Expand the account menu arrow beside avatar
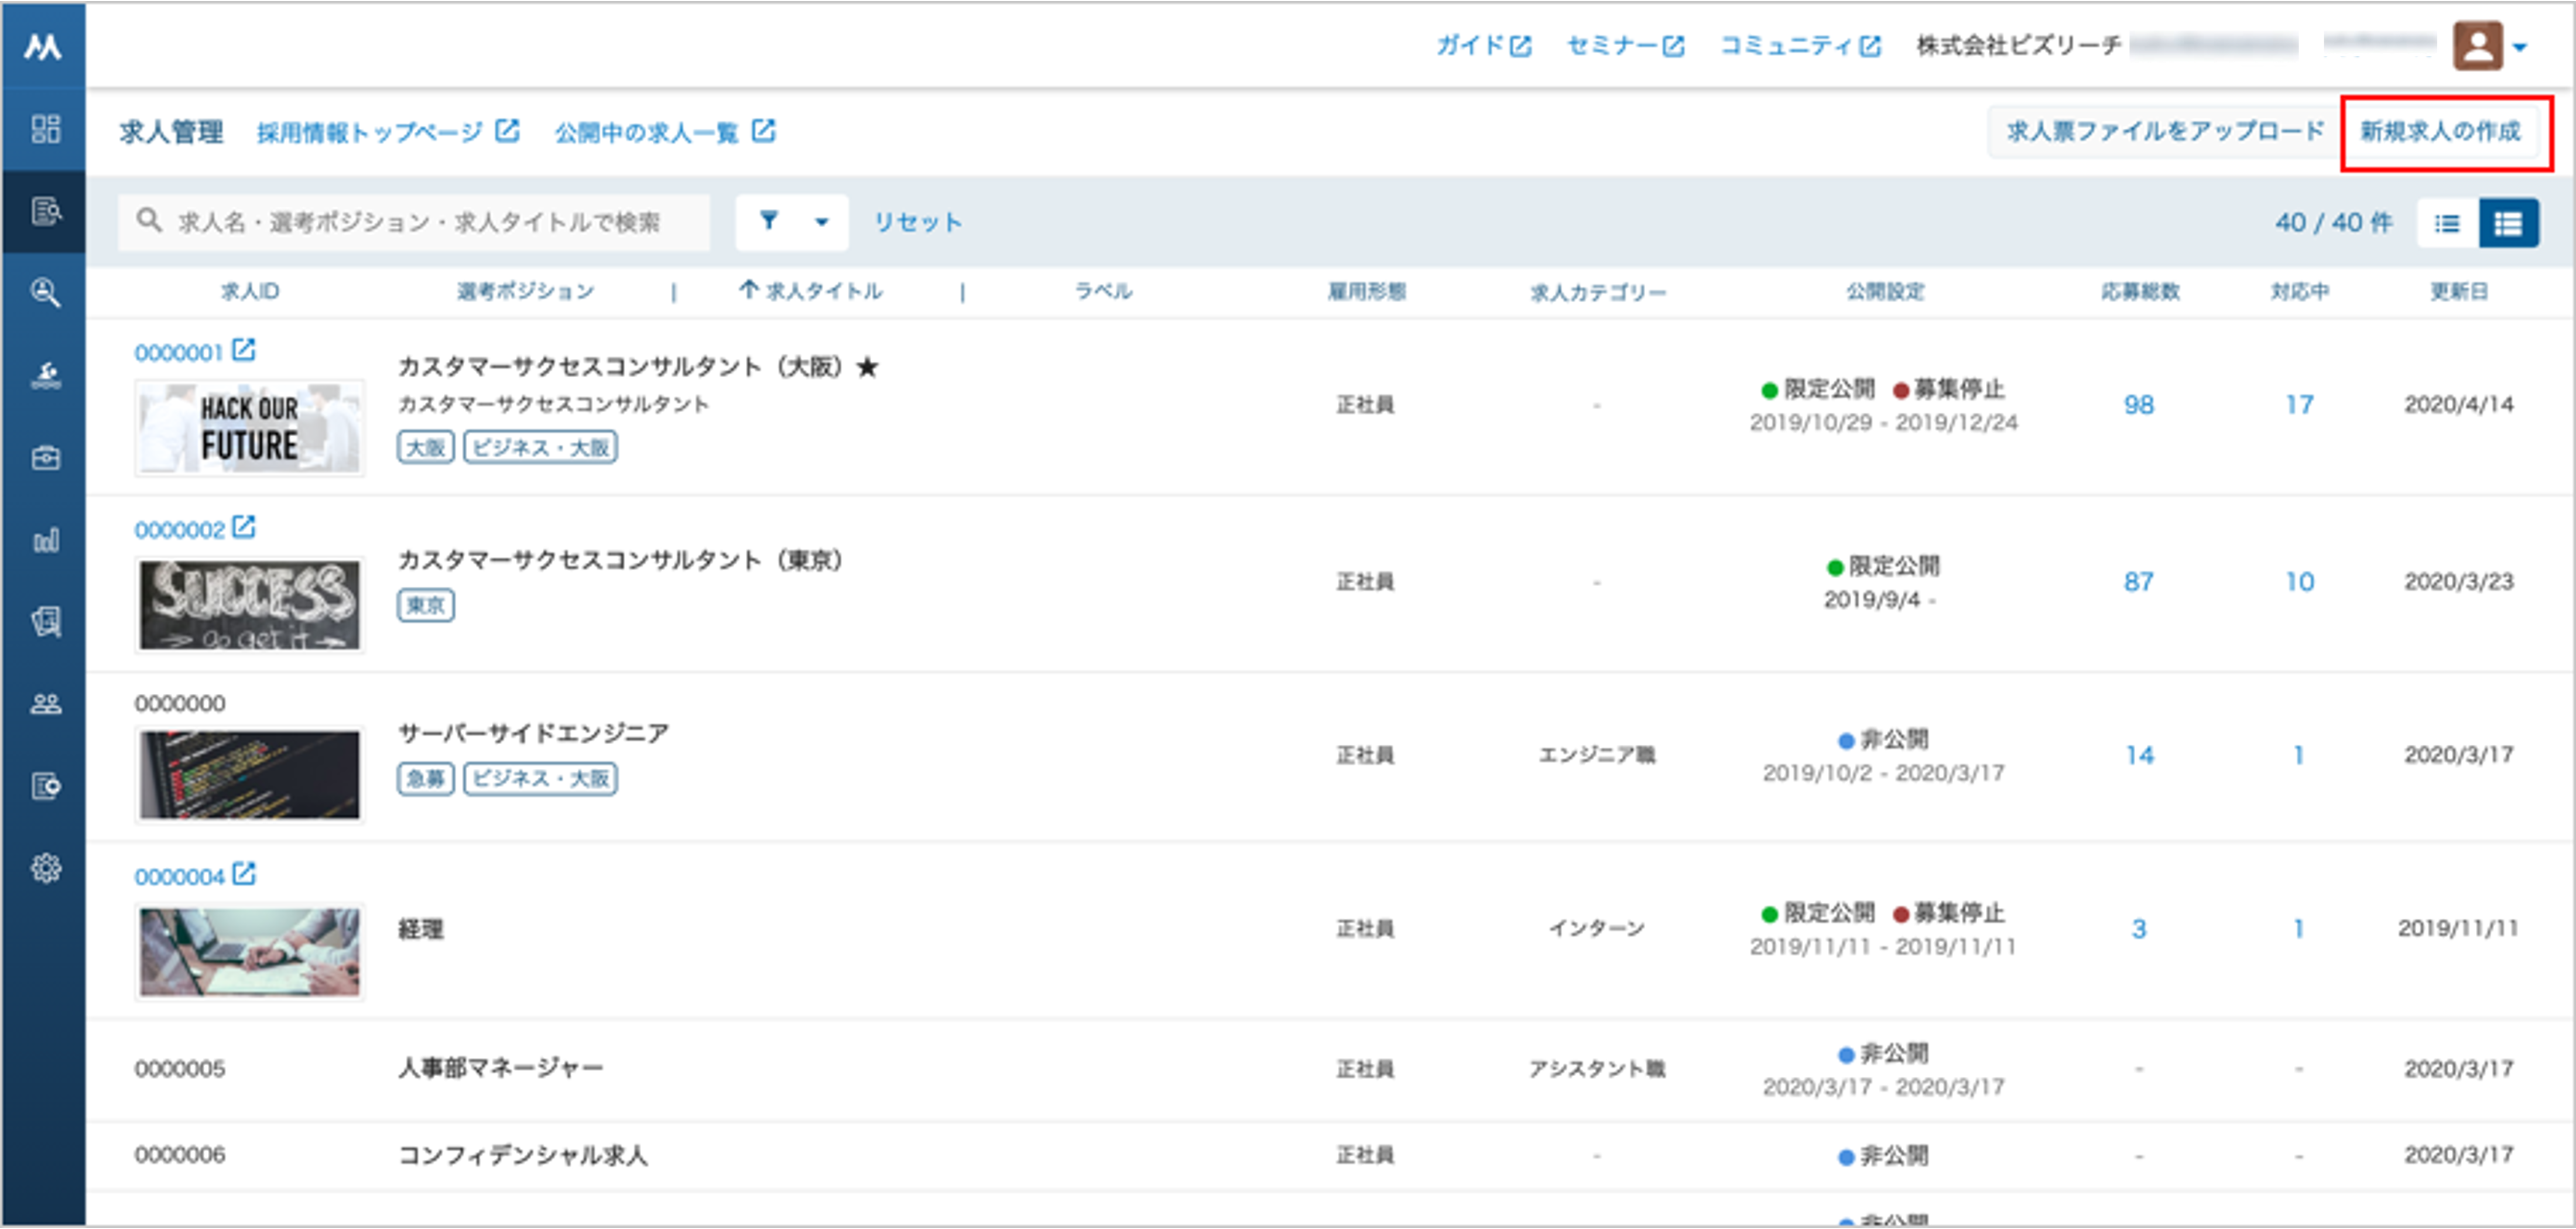The width and height of the screenshot is (2576, 1229). pos(2520,47)
